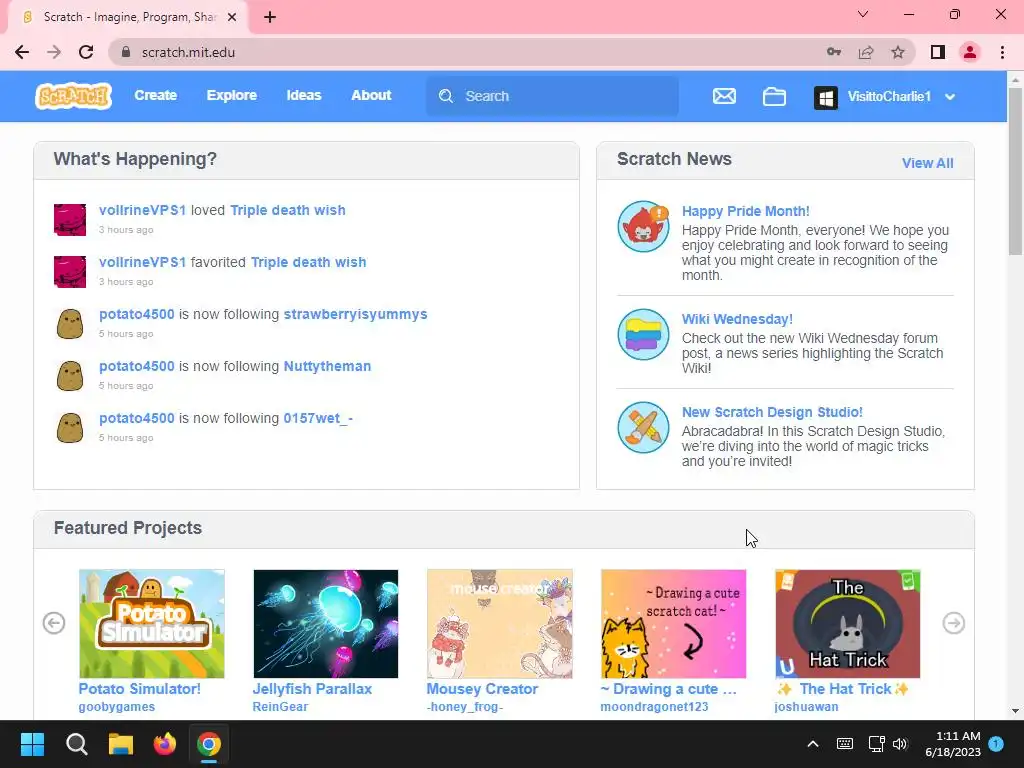Click the avatar beside vollrineVPS1 loved activity
The image size is (1024, 768).
point(70,219)
